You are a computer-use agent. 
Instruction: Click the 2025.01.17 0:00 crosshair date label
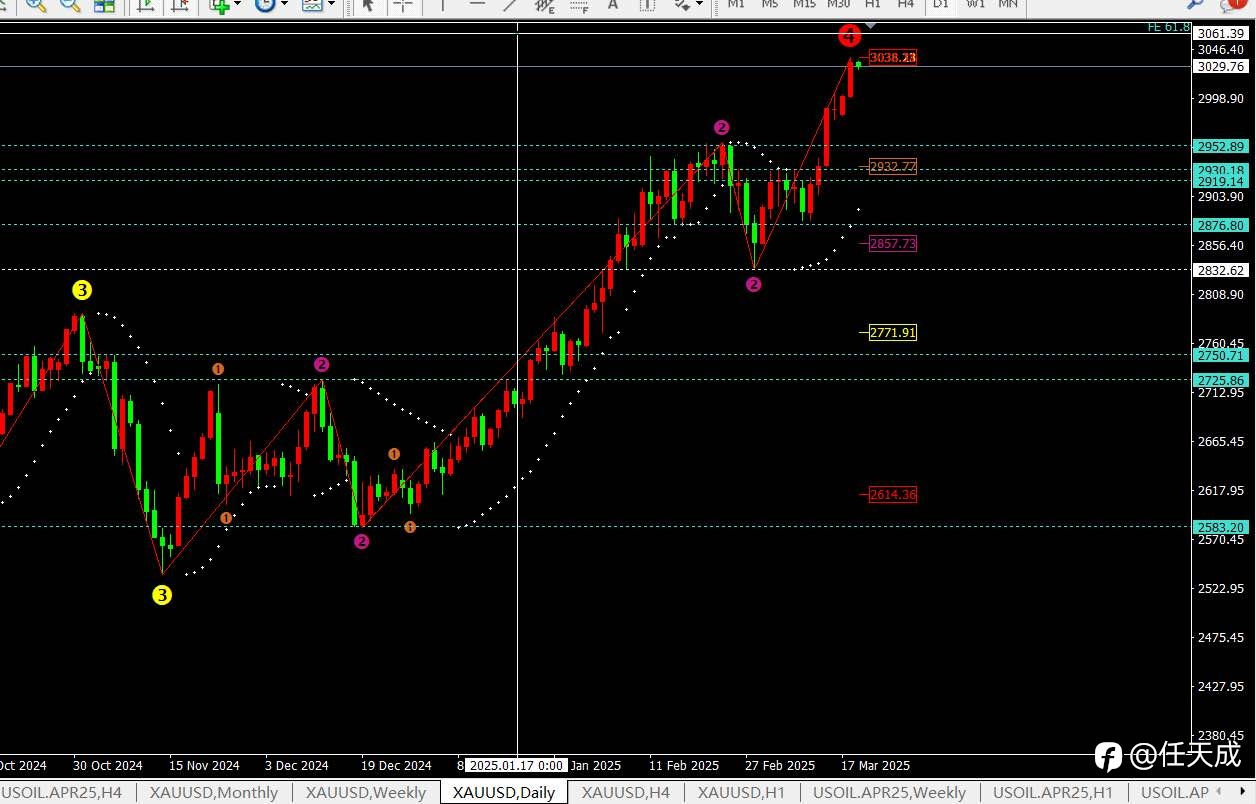pos(516,766)
